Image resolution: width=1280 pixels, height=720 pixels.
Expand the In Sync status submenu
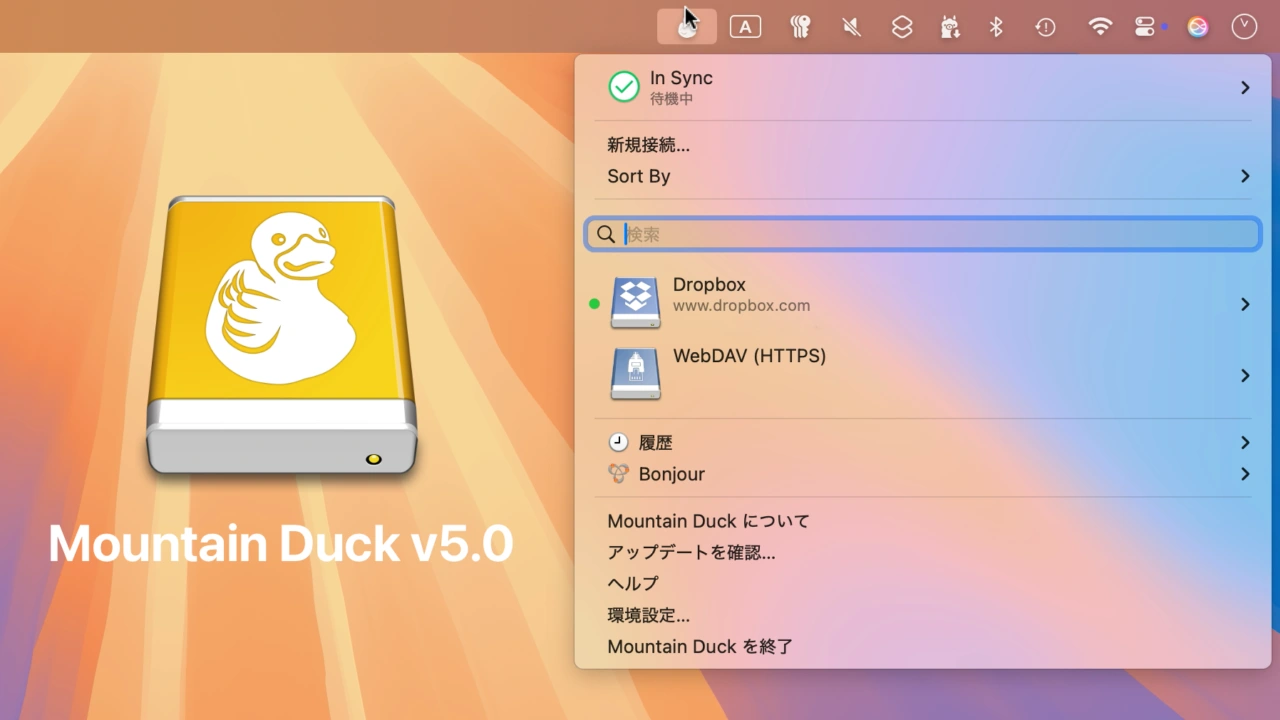pos(1245,87)
